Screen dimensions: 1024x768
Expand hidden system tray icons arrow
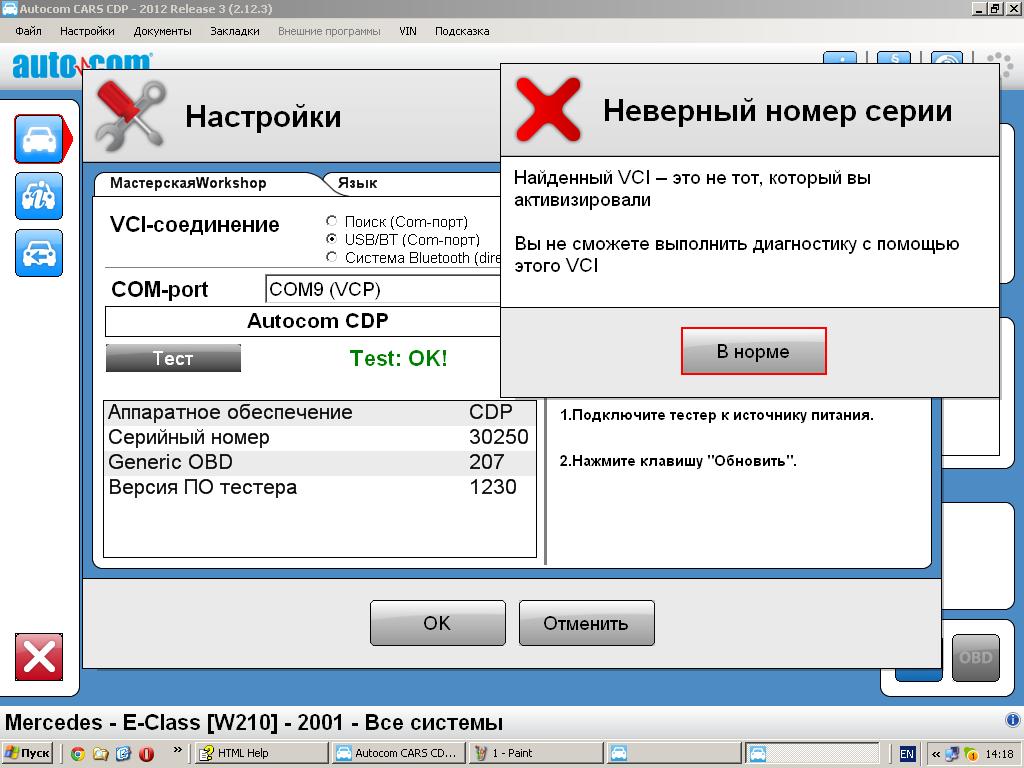935,754
